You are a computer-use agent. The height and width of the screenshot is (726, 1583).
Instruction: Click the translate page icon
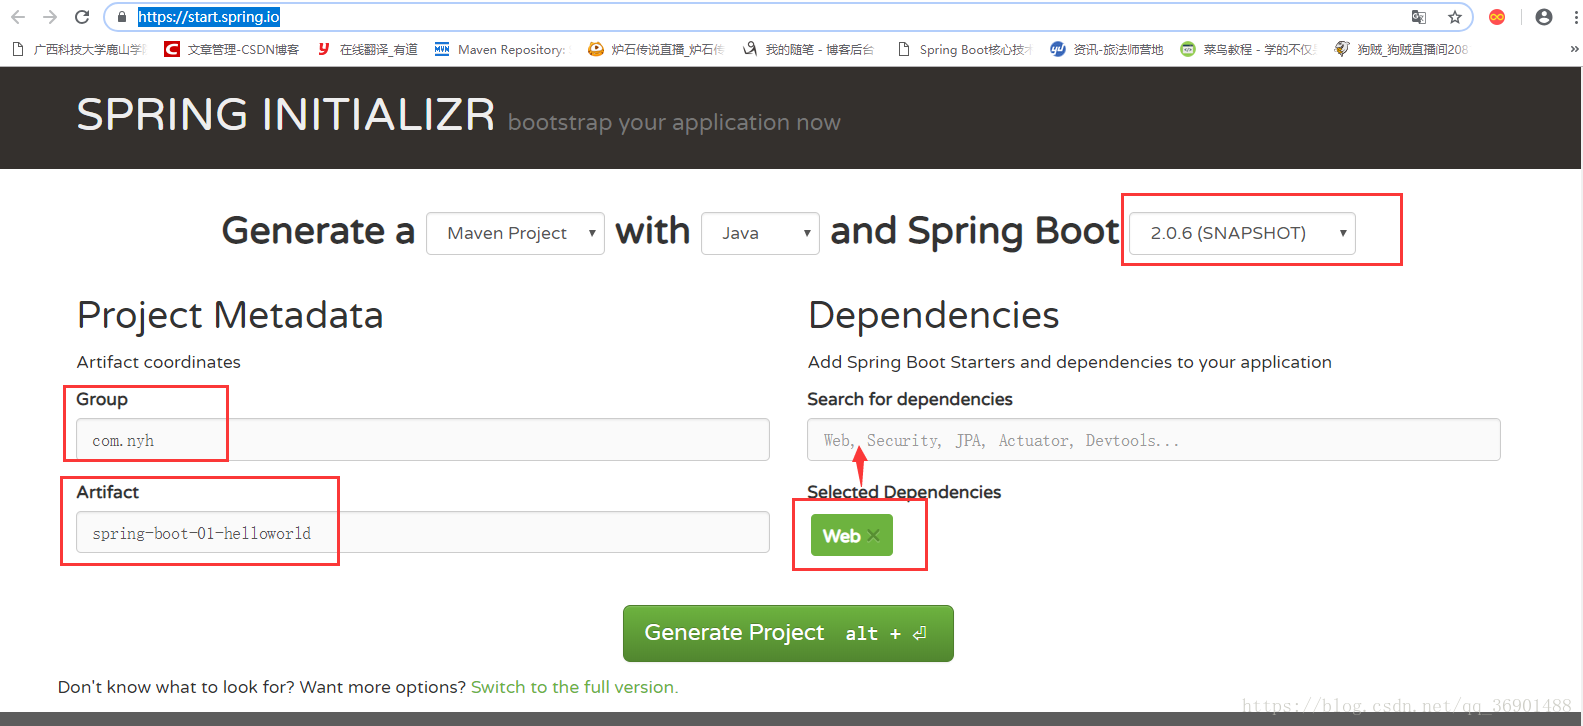pyautogui.click(x=1419, y=17)
